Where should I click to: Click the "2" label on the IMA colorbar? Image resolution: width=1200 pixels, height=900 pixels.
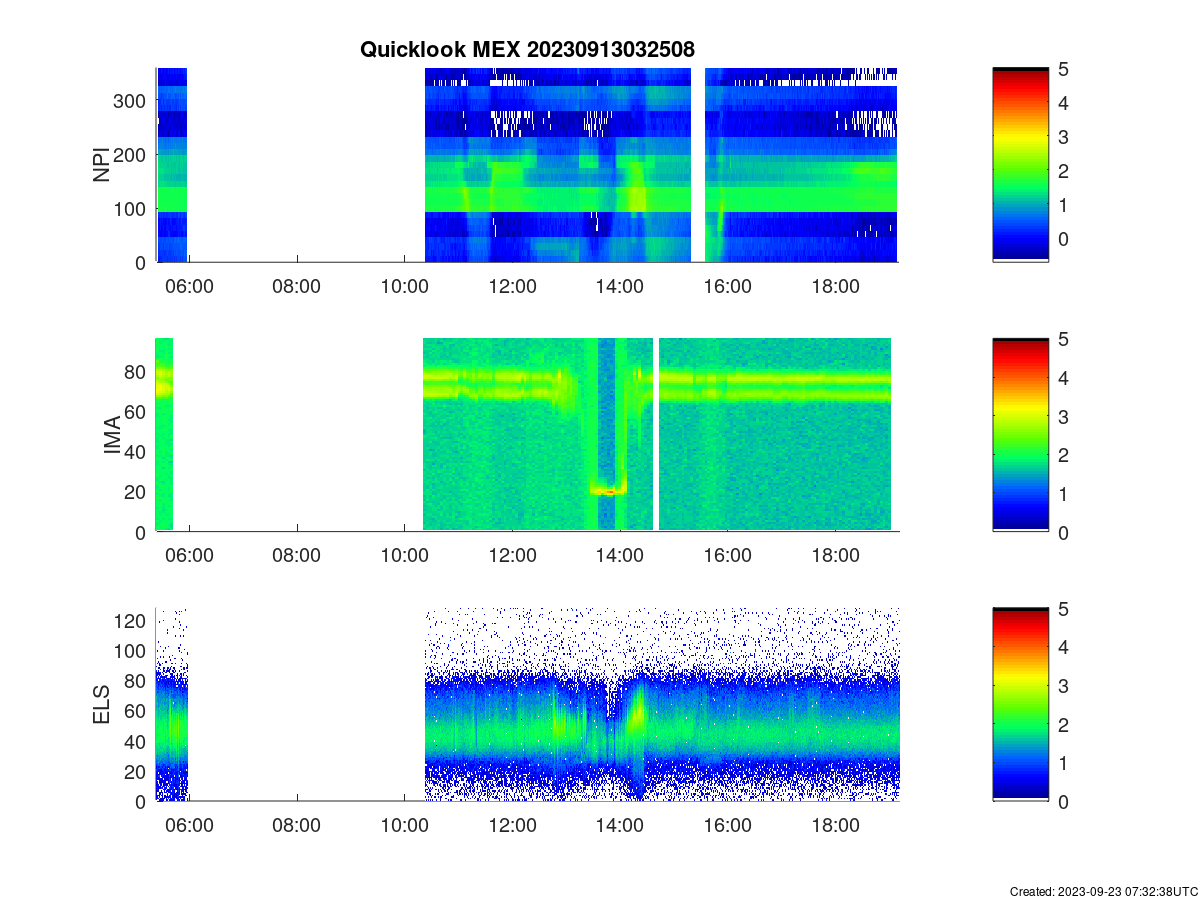coord(1064,455)
